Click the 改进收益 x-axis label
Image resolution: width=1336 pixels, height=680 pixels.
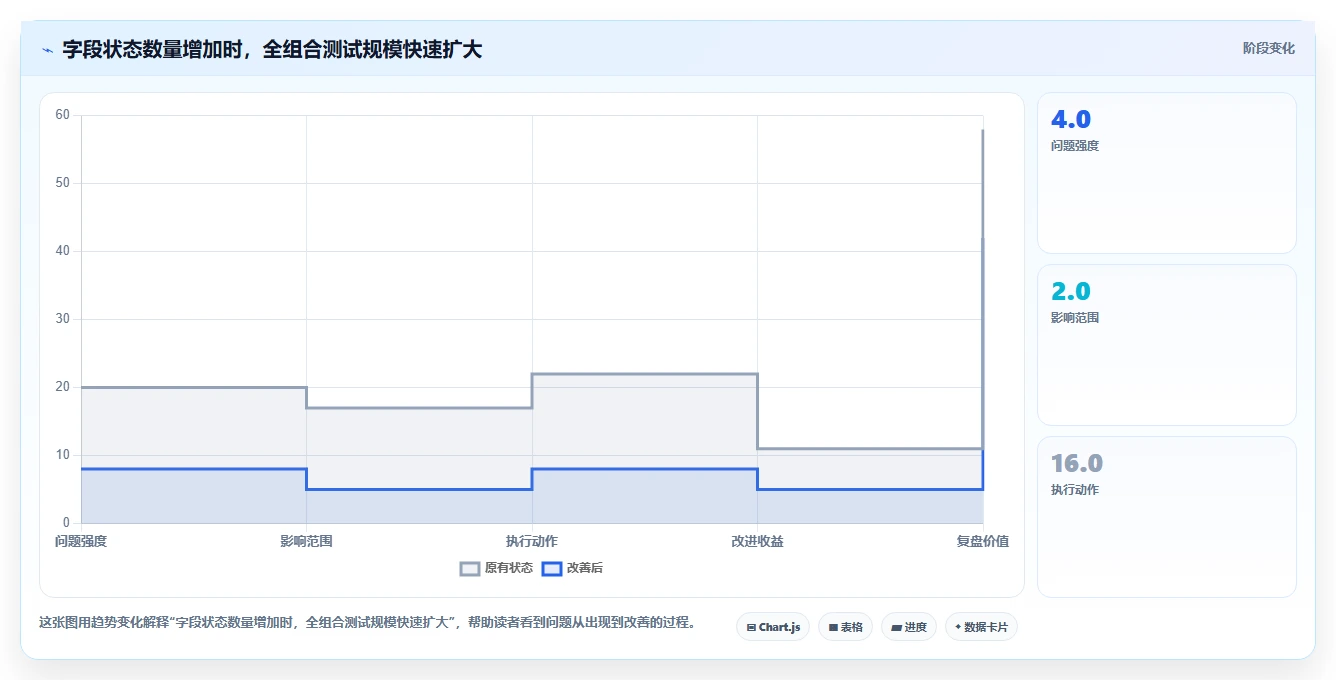tap(757, 541)
